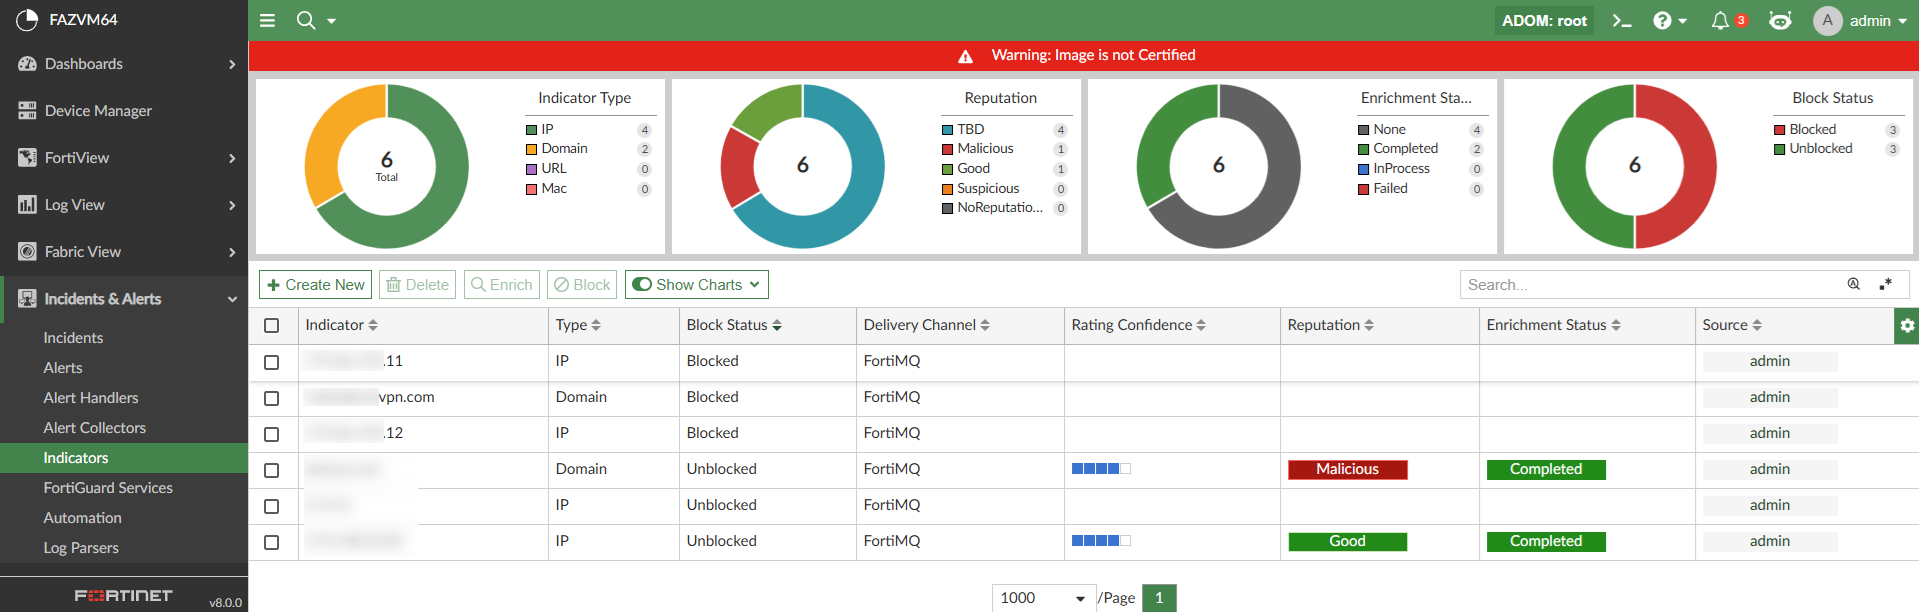Open FortiGuard Services in the sidebar

pos(108,488)
